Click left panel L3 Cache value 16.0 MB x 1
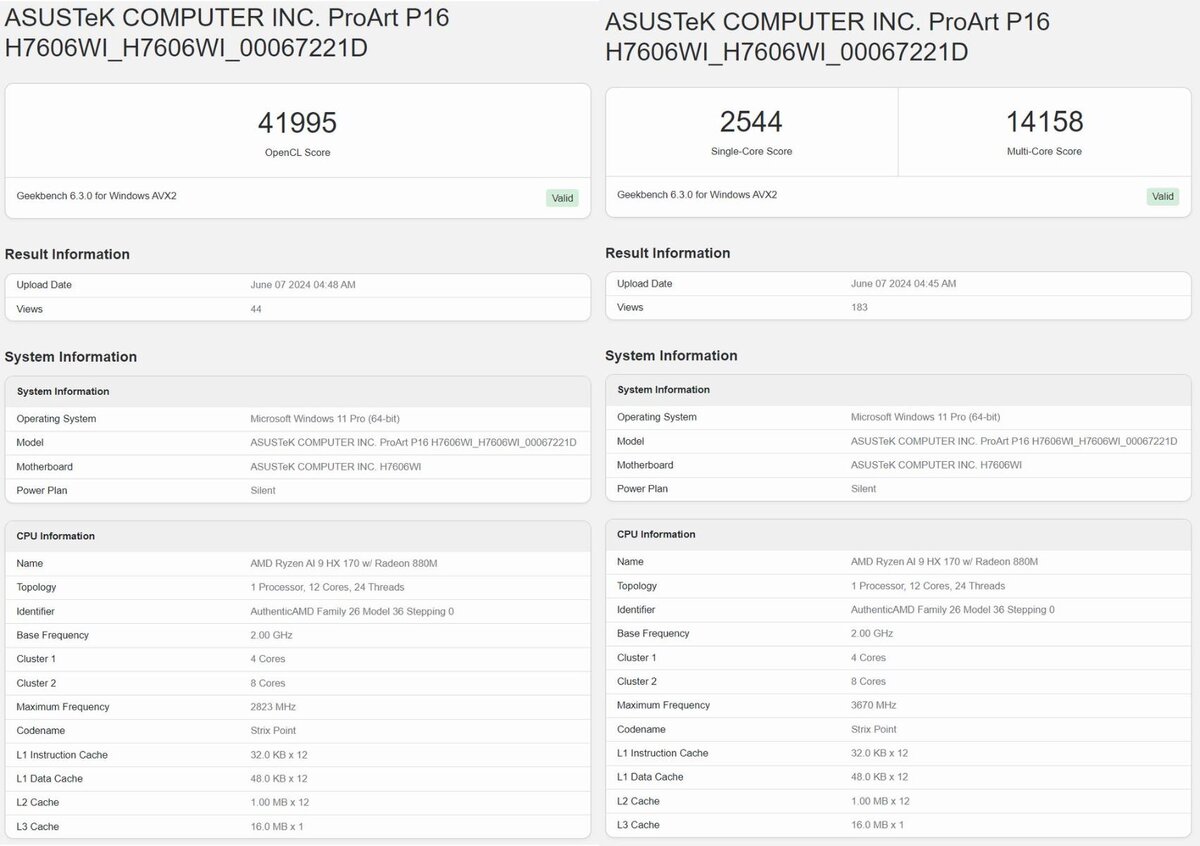Screen dimensions: 1200x846 tap(277, 827)
